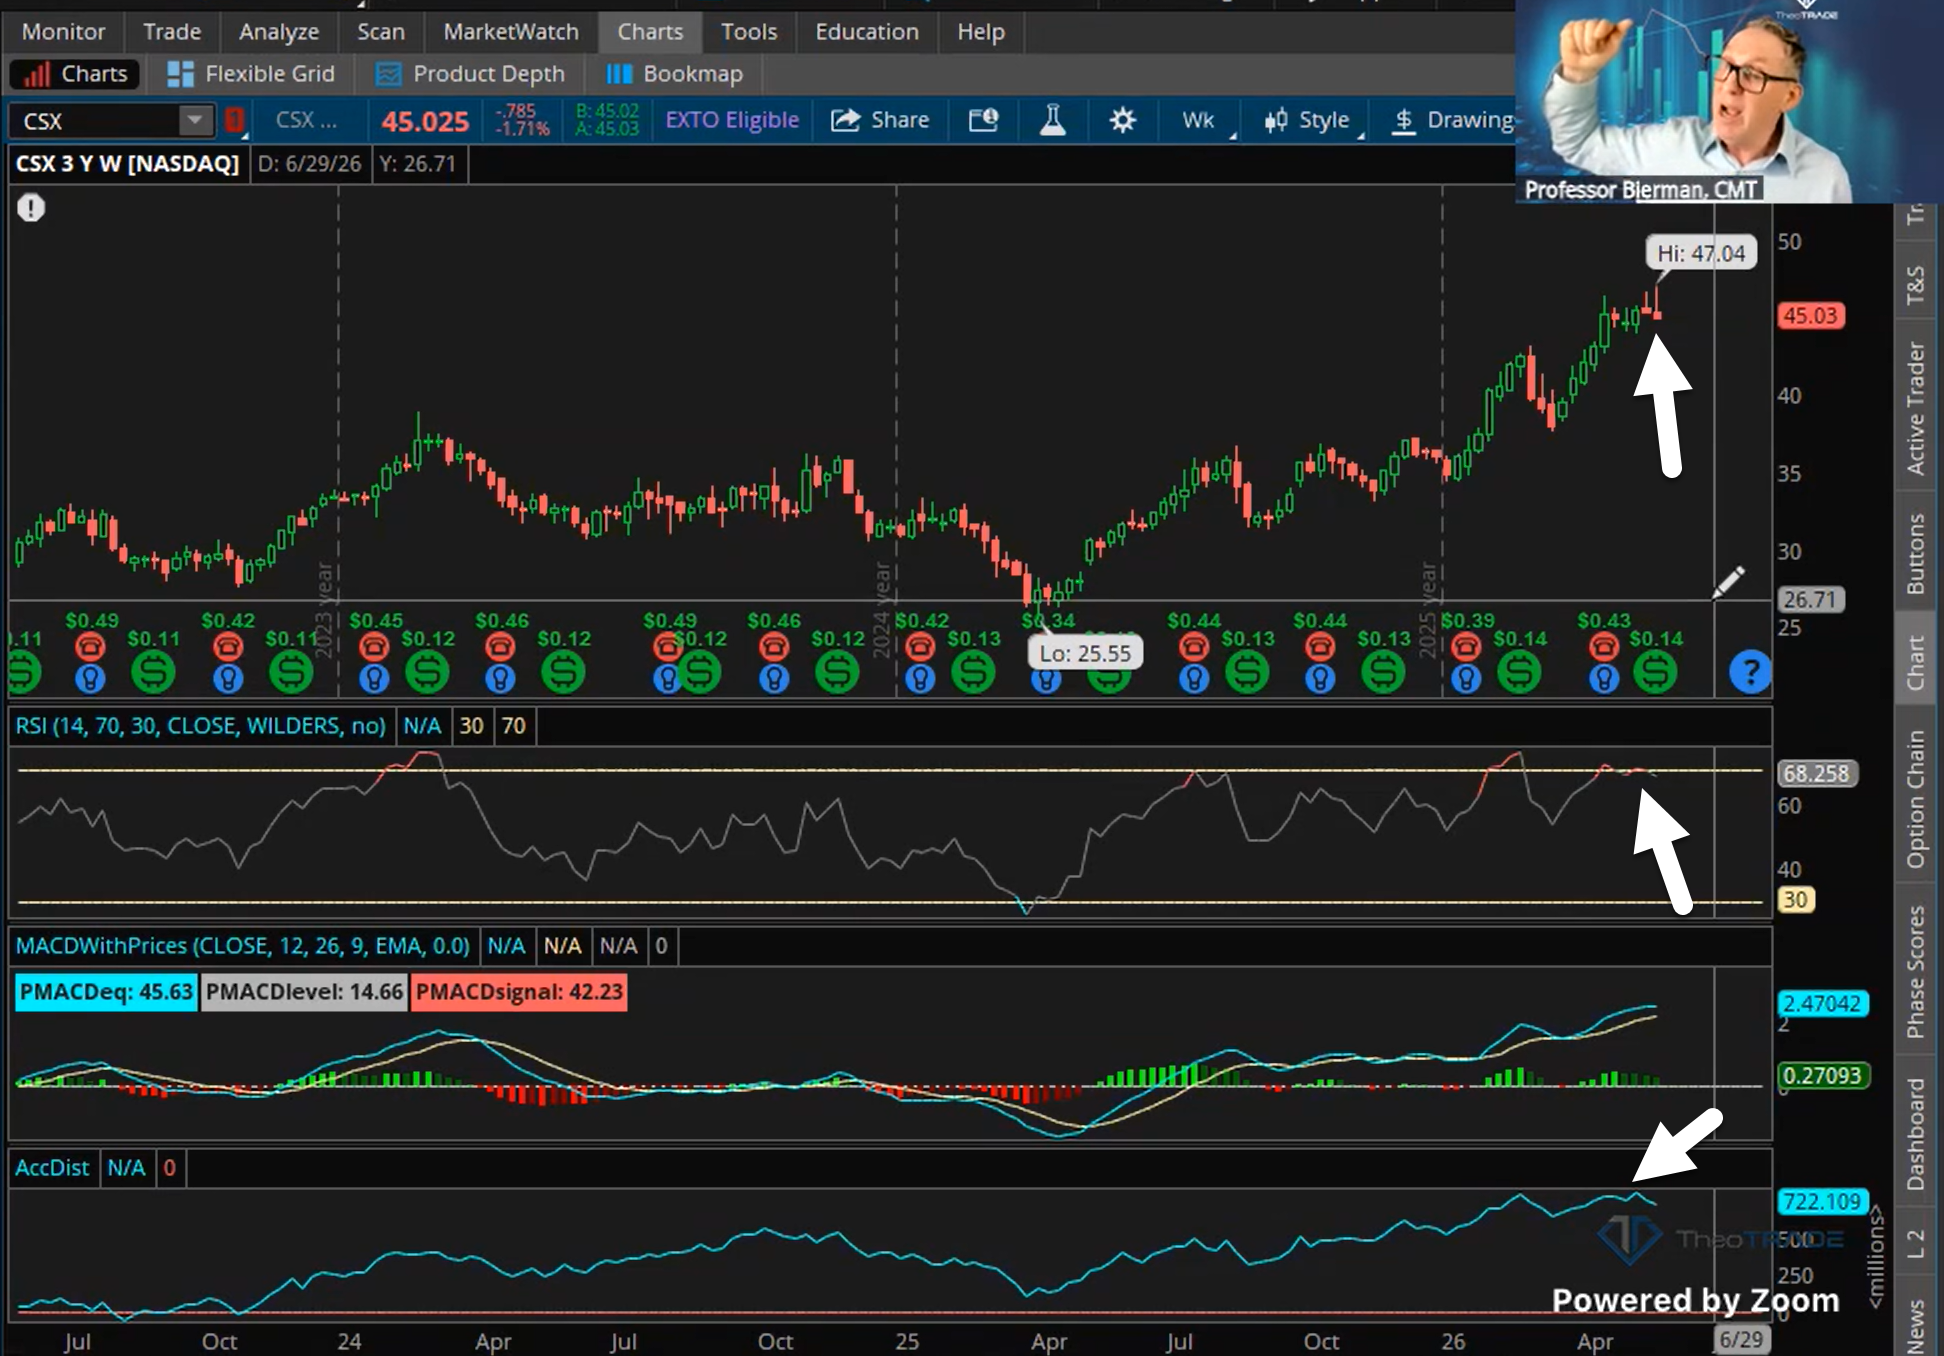Click the 722.109 AccDist value label
This screenshot has width=1944, height=1356.
(1822, 1201)
